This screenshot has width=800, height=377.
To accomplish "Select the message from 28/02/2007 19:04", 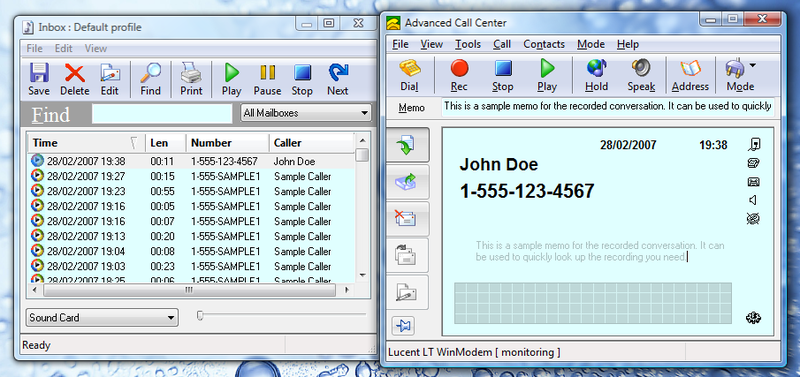I will click(x=191, y=251).
